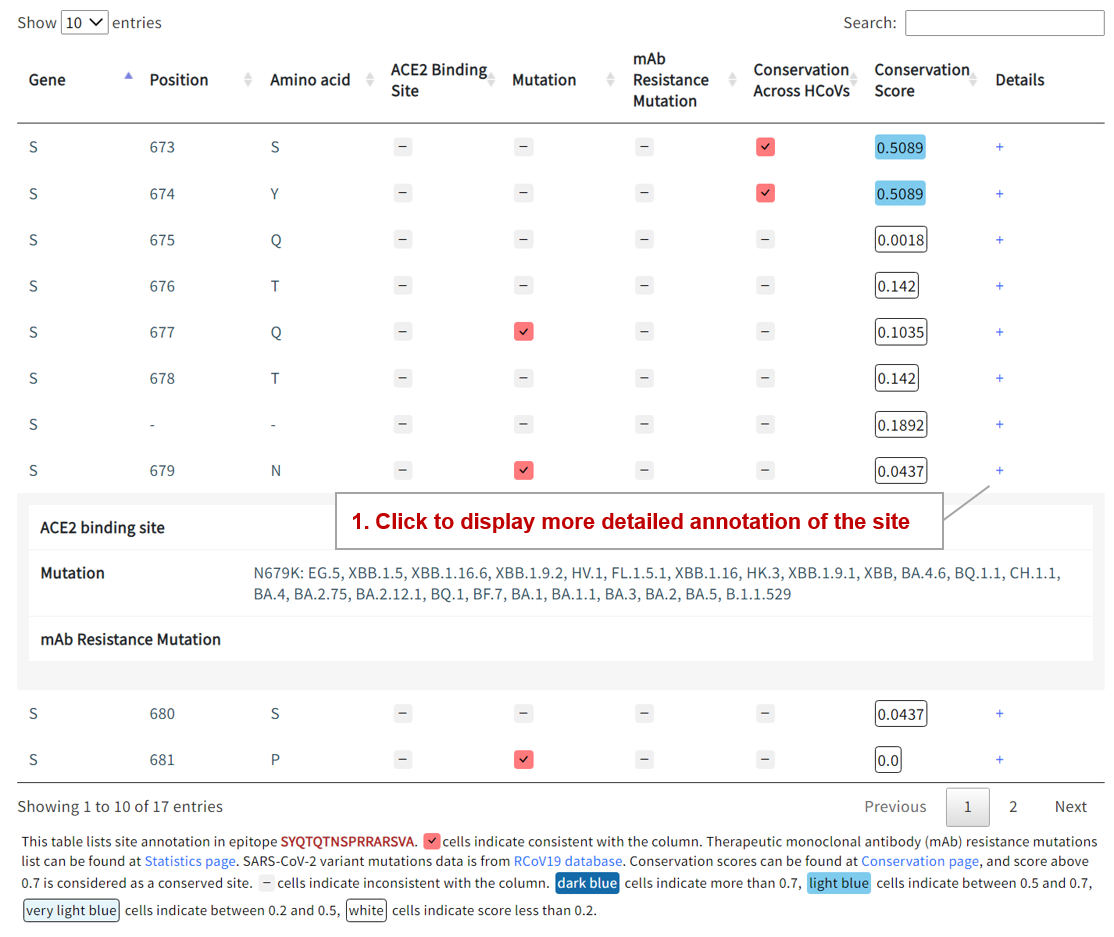Sort by ACE2 Binding Site header
This screenshot has width=1114, height=937.
click(438, 80)
